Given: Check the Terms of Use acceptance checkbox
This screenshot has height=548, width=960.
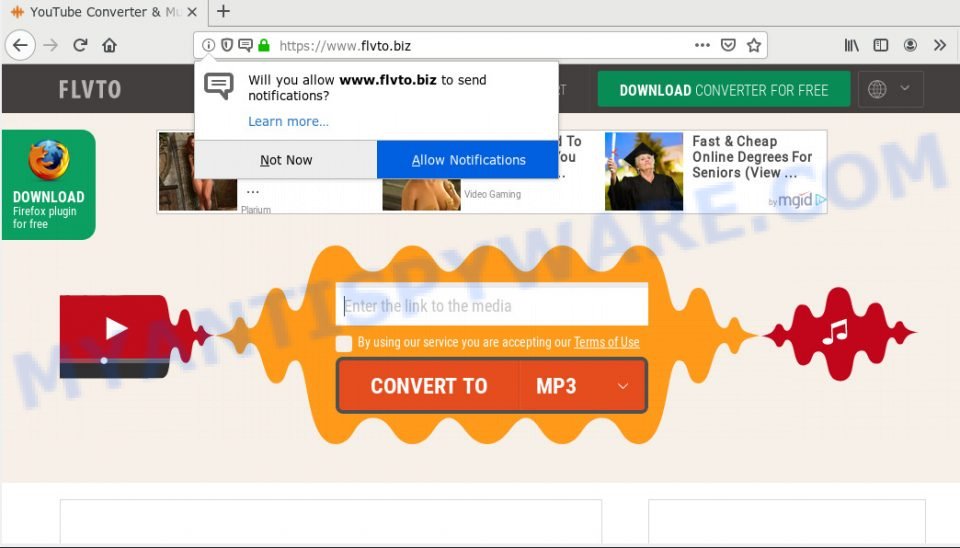Looking at the screenshot, I should point(344,343).
